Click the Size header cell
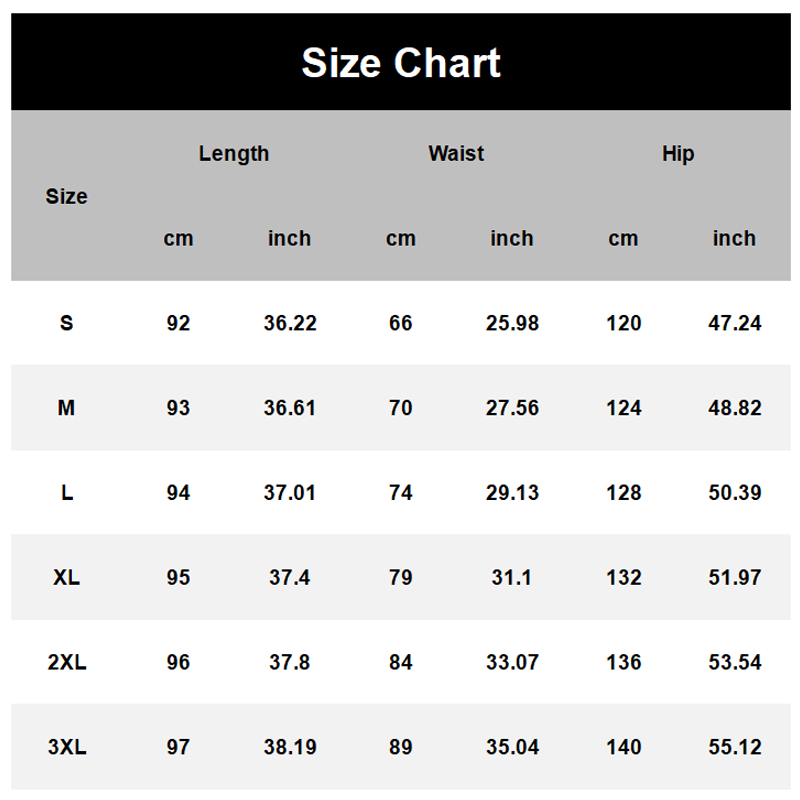 [66, 196]
